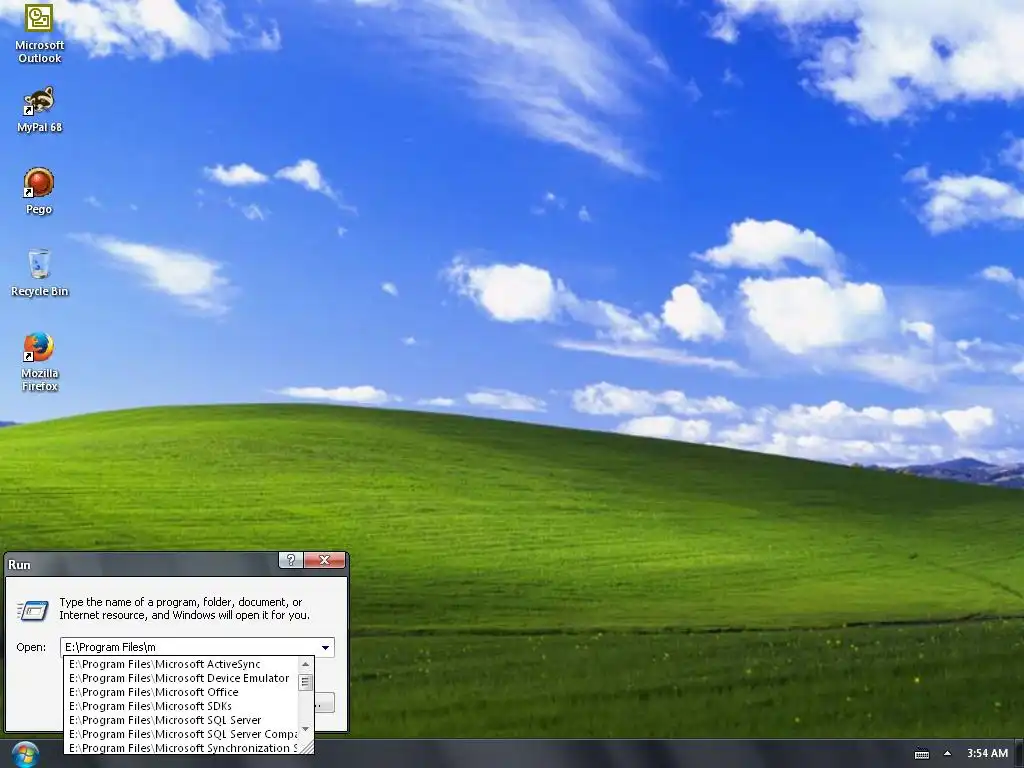This screenshot has width=1024, height=768.
Task: Choose E:\Program Files\Microsoft SDKs suggestion
Action: [182, 706]
